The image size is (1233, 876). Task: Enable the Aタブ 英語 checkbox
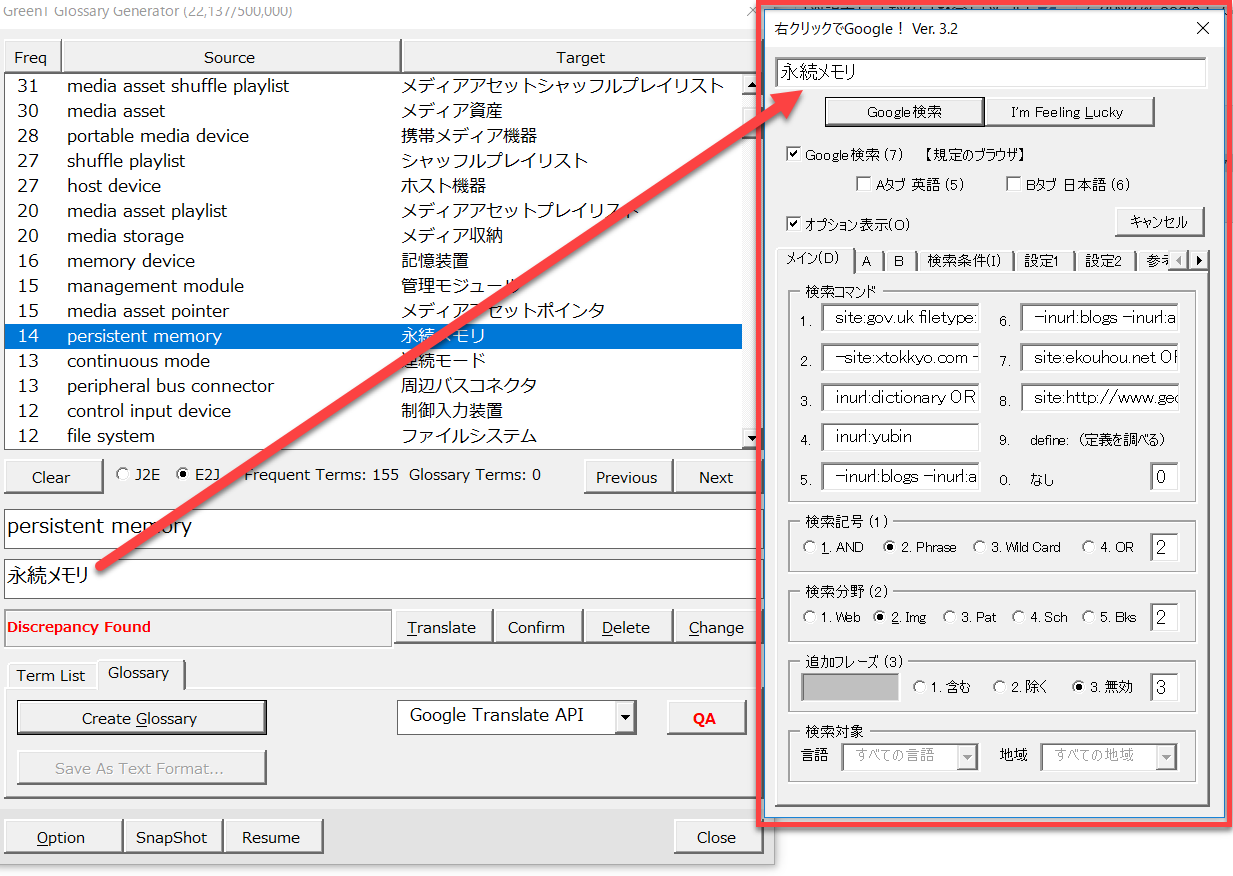(864, 184)
